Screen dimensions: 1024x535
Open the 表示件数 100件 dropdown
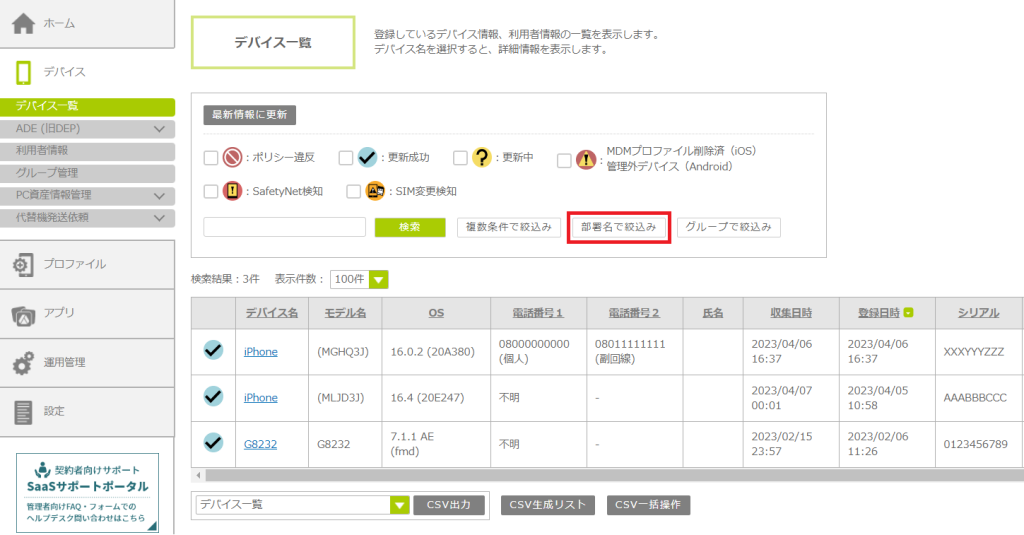click(379, 280)
